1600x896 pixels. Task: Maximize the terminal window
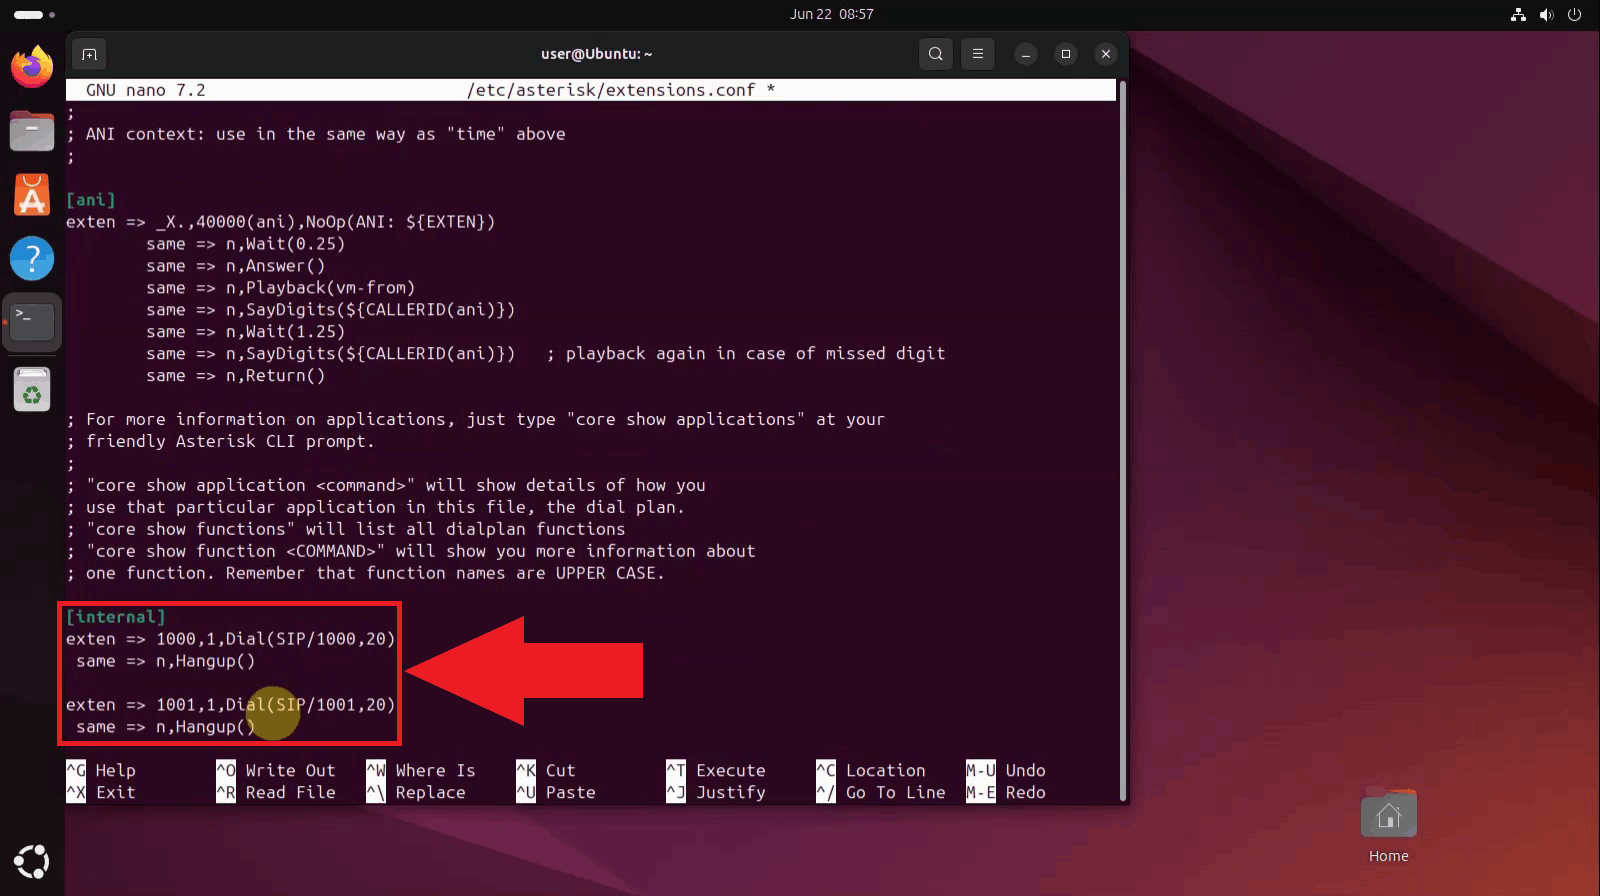(1066, 54)
